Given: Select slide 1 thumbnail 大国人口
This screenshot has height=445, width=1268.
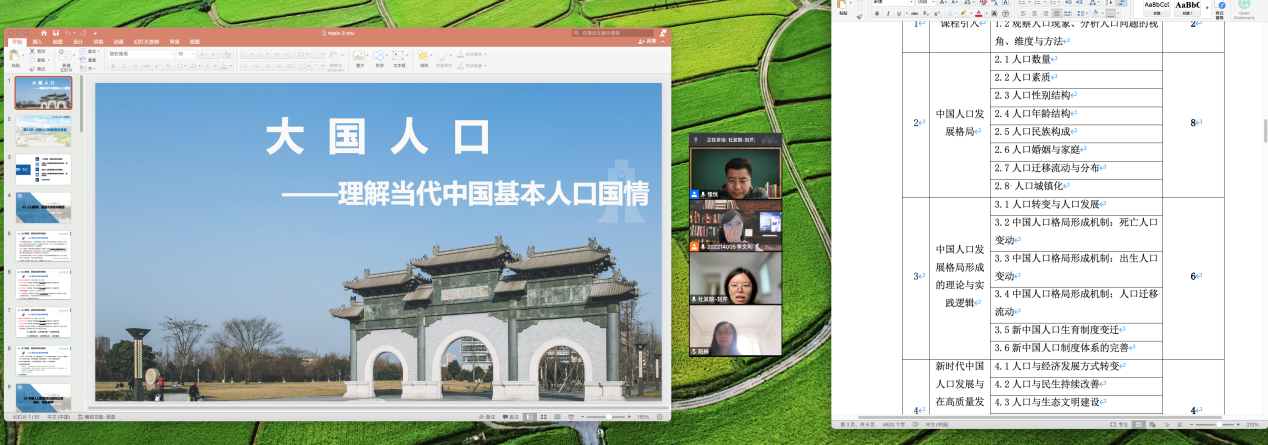Looking at the screenshot, I should 43,93.
